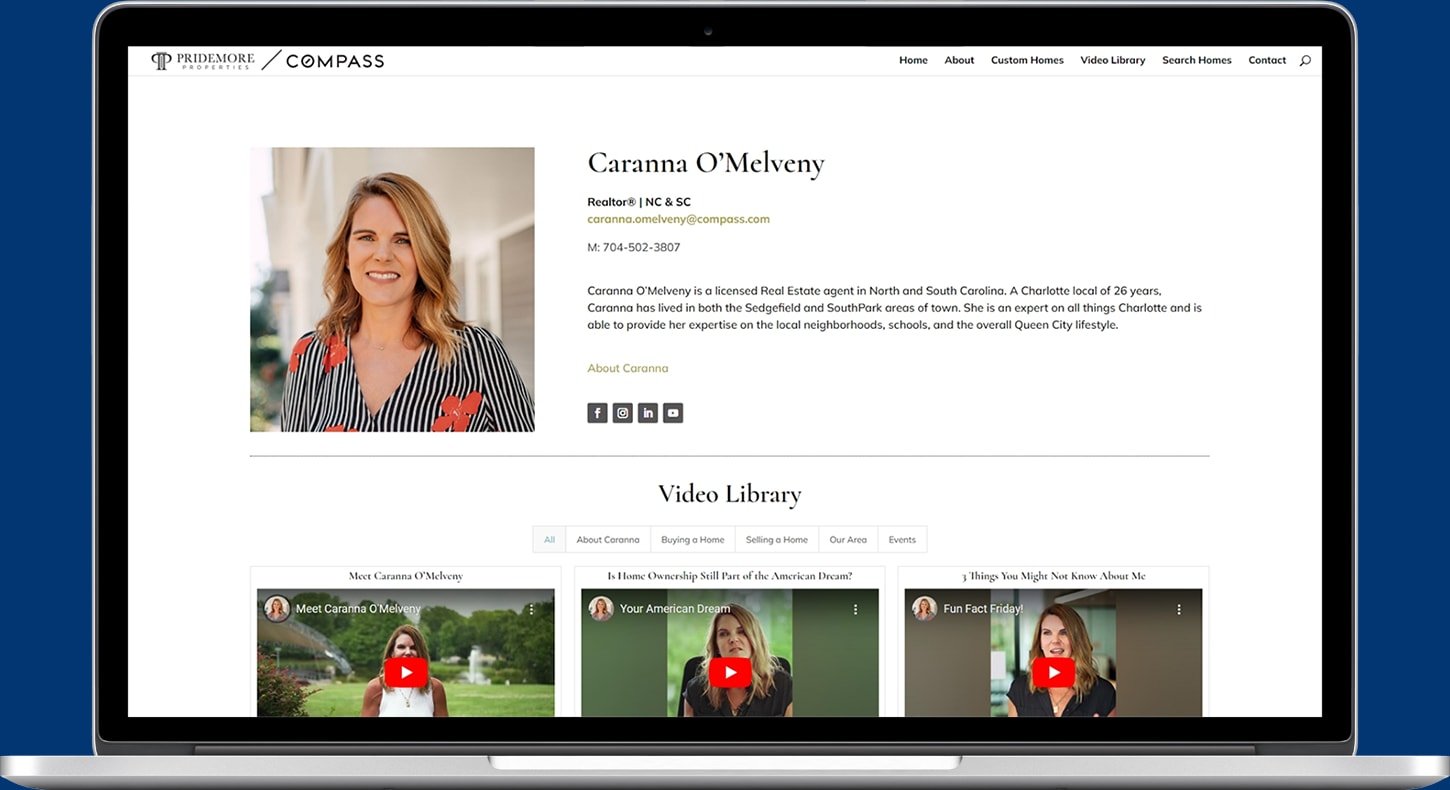Image resolution: width=1450 pixels, height=790 pixels.
Task: Go to Search Homes page
Action: tap(1196, 60)
